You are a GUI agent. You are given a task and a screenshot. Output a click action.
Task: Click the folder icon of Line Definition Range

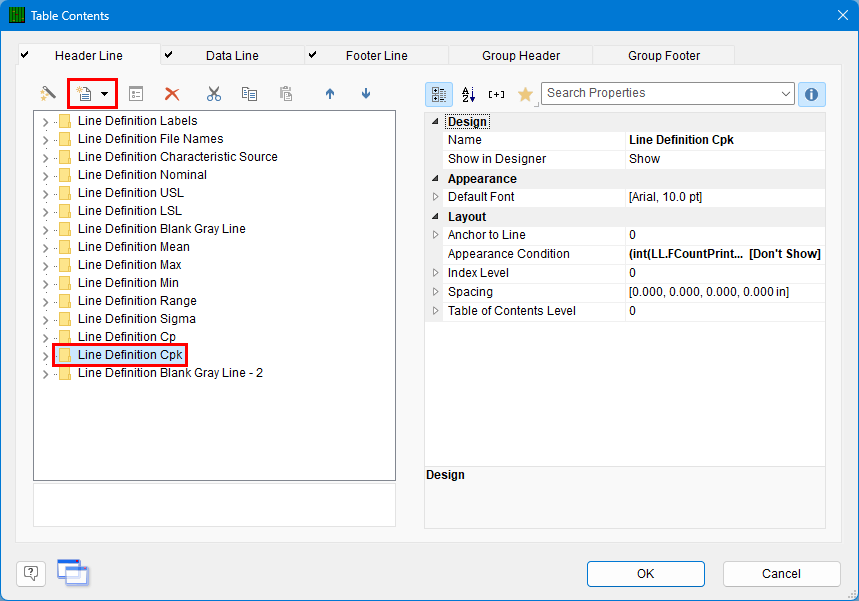65,301
